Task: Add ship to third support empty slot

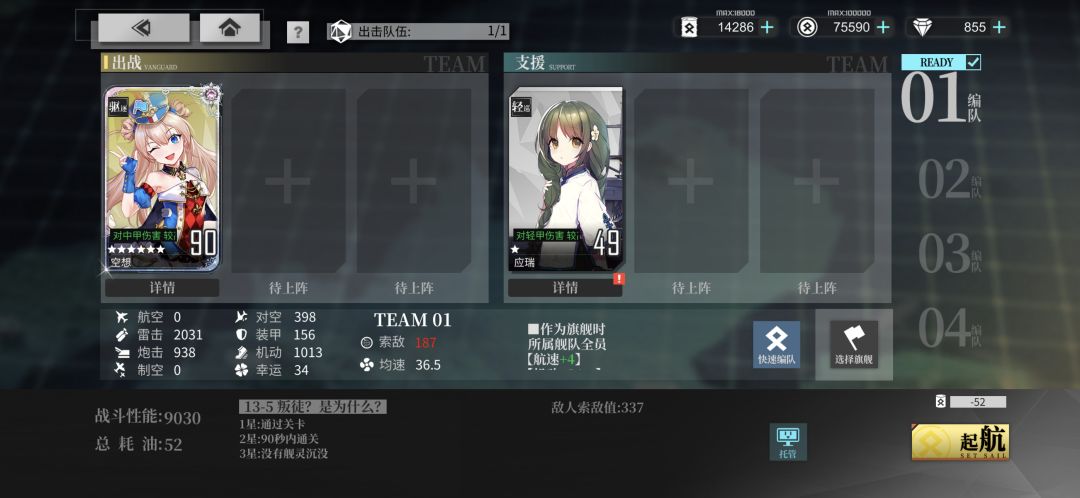Action: [x=817, y=181]
